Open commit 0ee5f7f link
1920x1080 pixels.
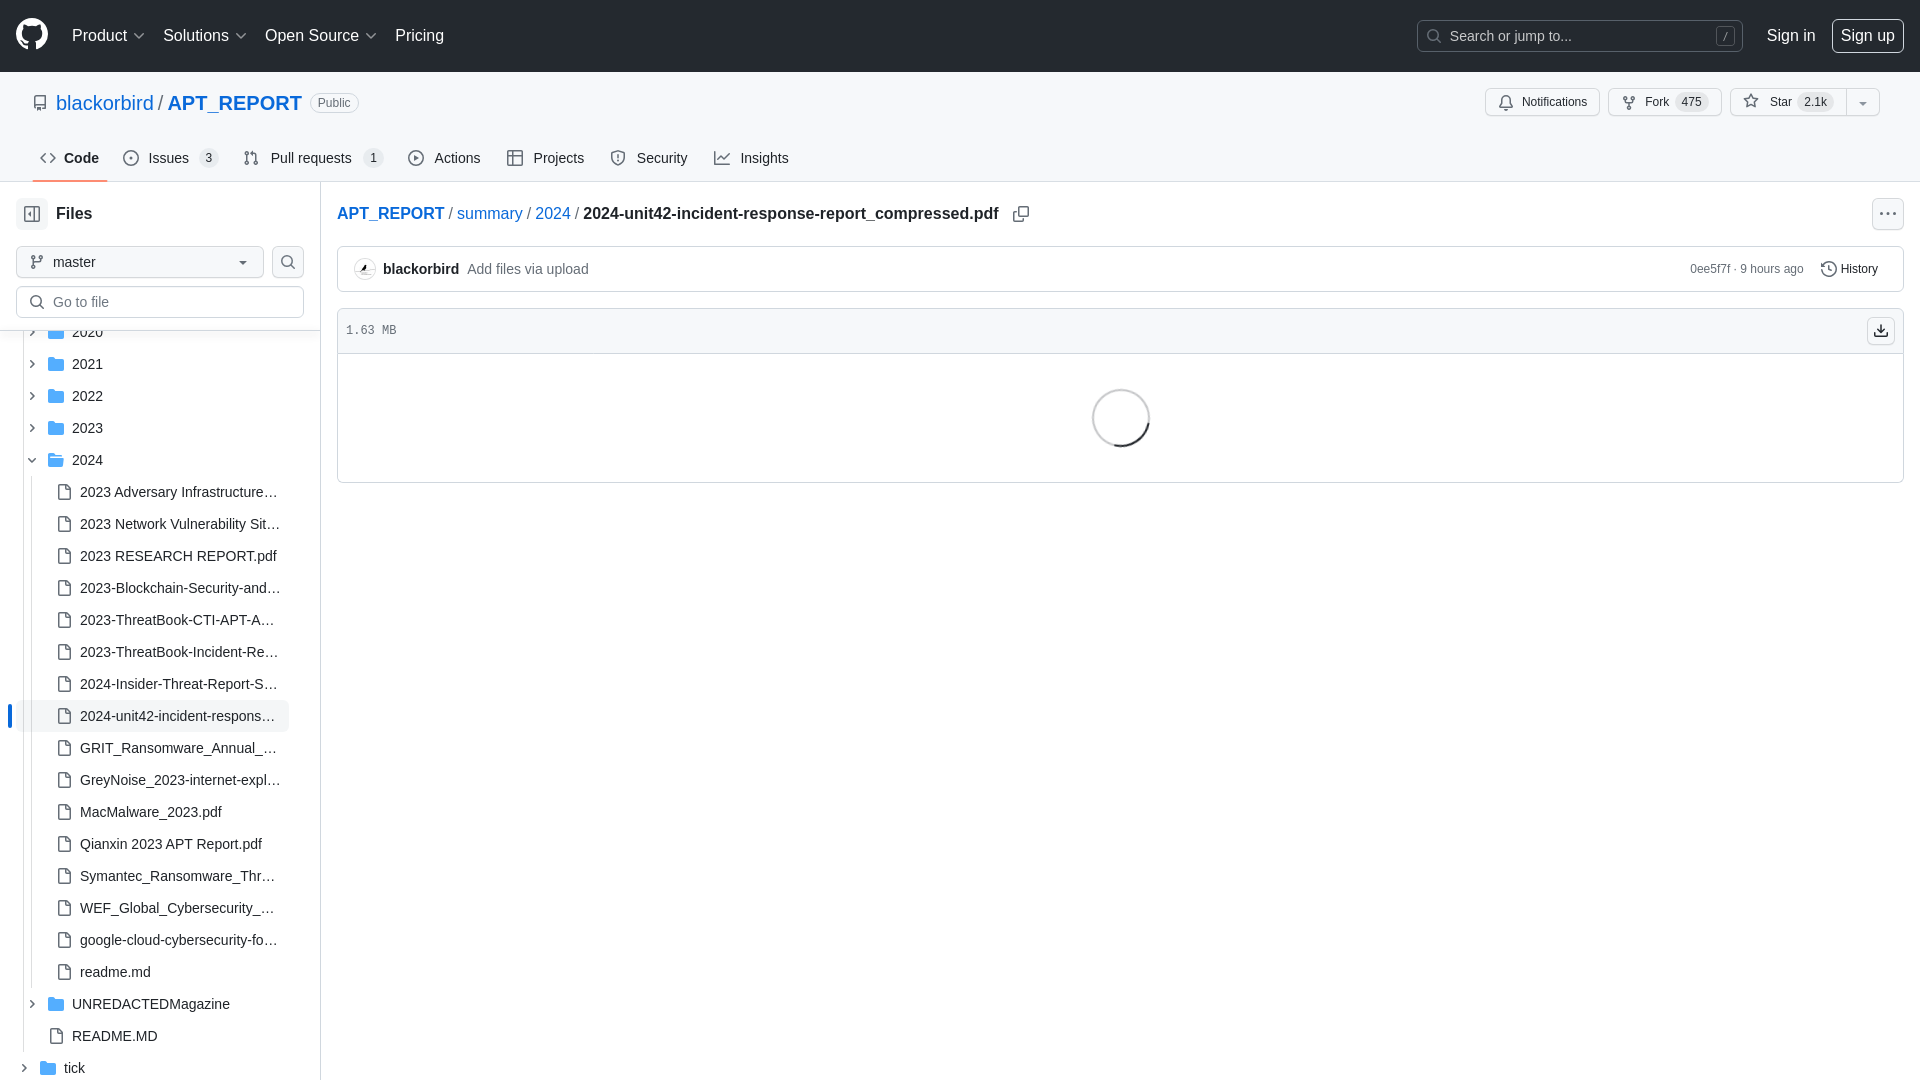(x=1709, y=269)
